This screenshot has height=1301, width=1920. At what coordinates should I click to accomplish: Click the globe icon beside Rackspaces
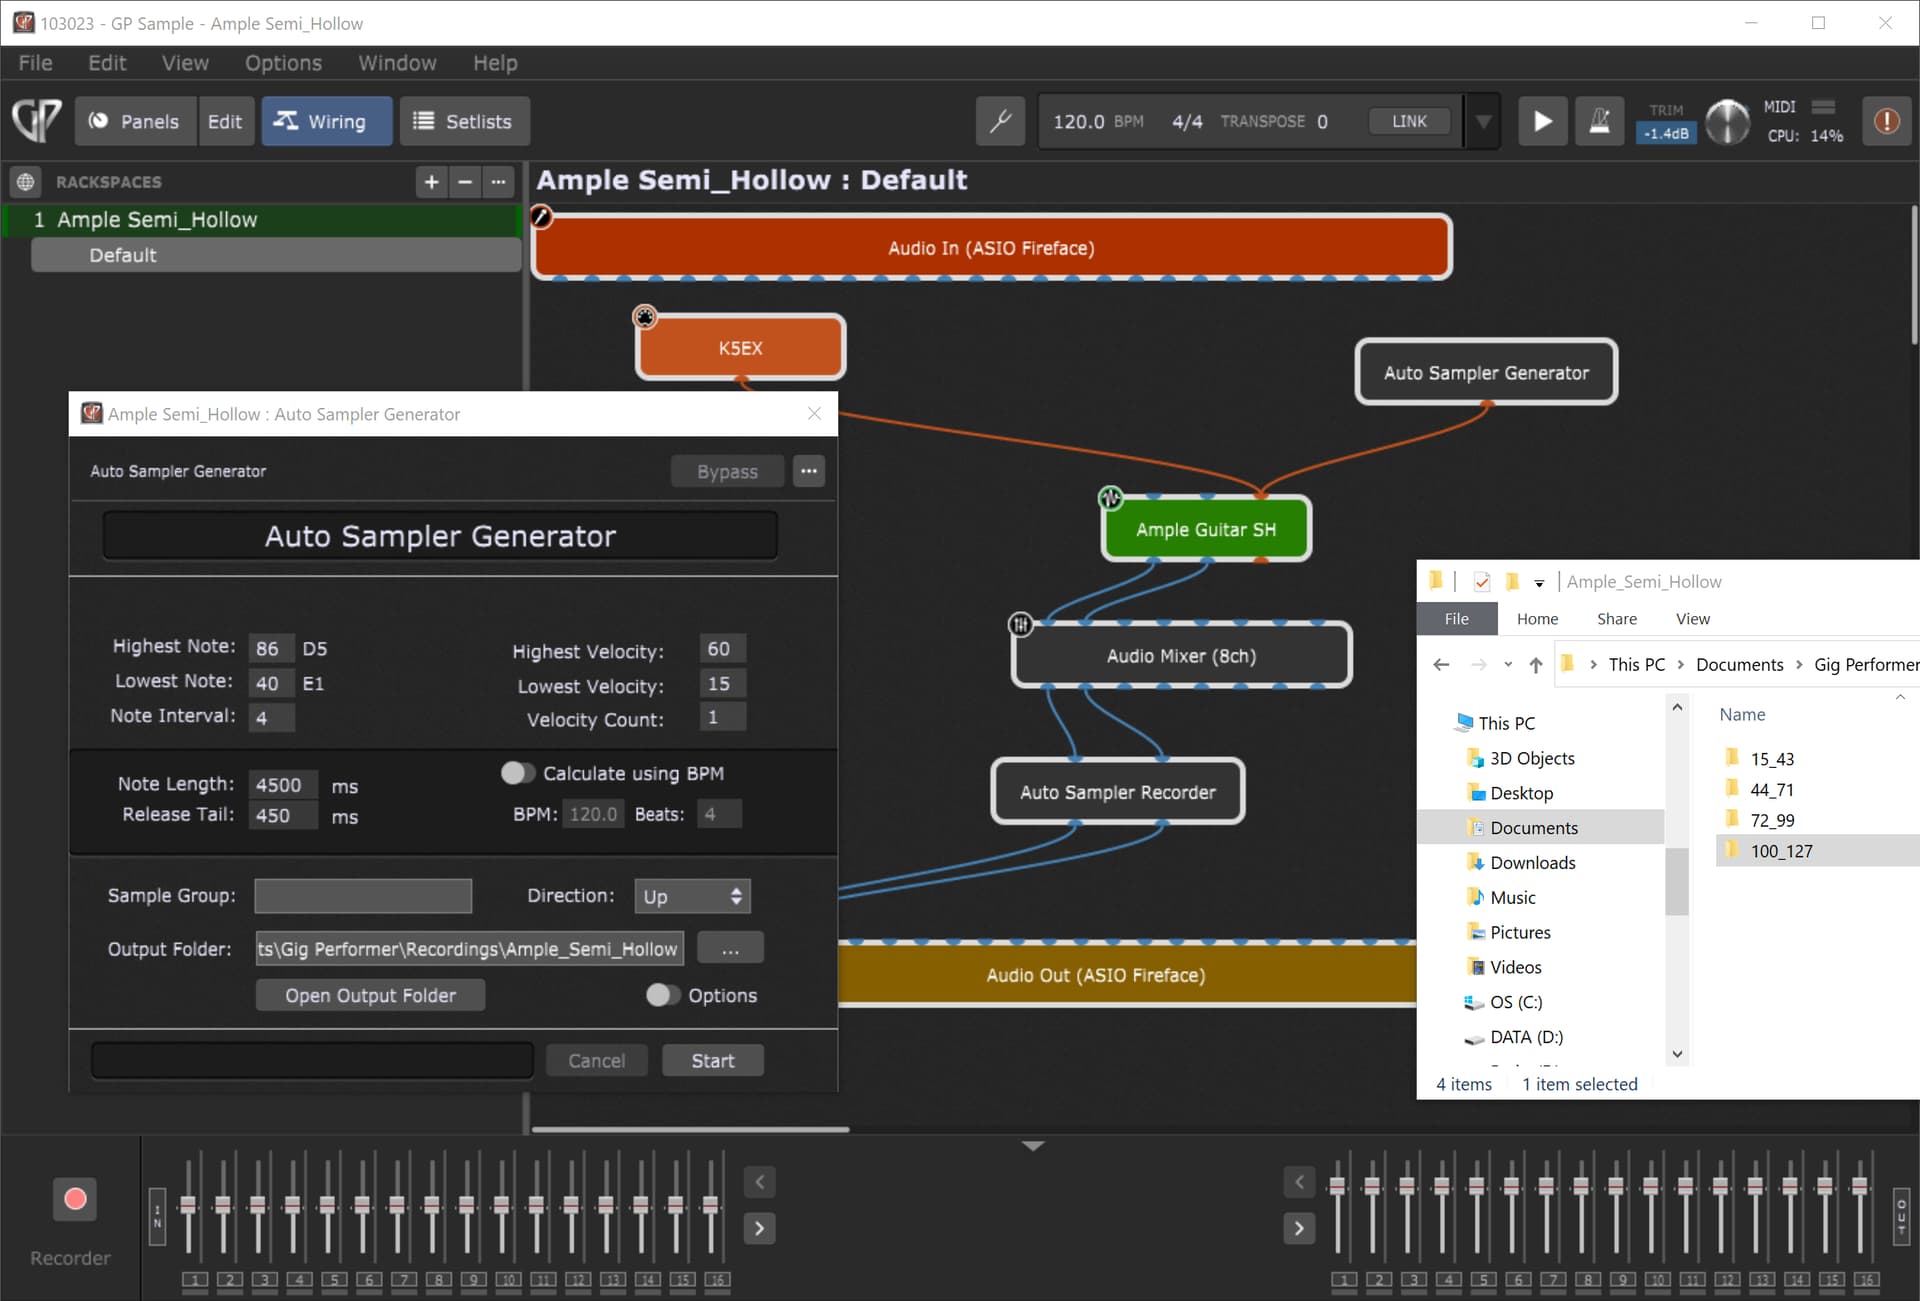click(x=25, y=182)
